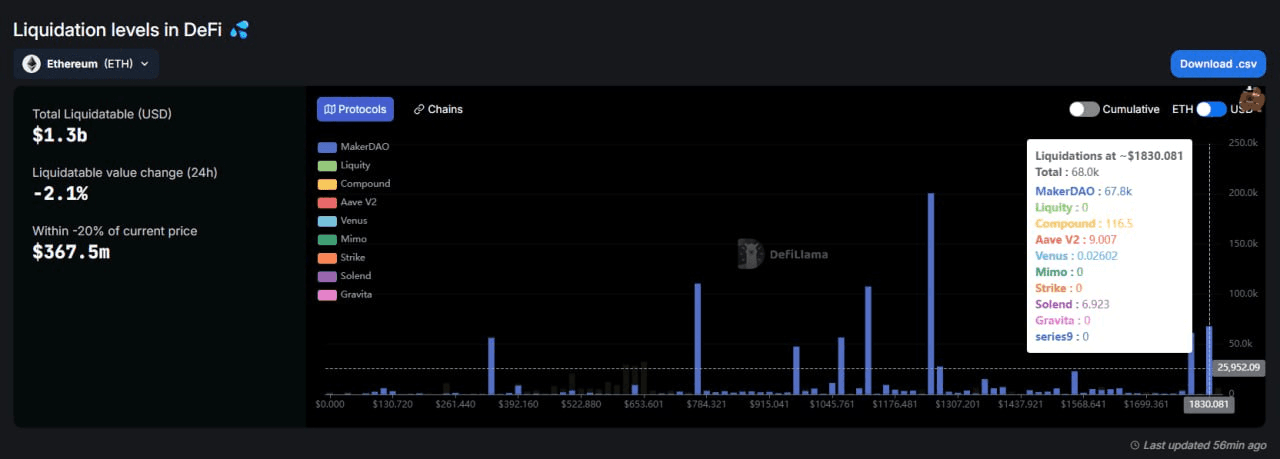Hide the Aave V2 series in legend
Viewport: 1280px width, 459px height.
tap(347, 202)
